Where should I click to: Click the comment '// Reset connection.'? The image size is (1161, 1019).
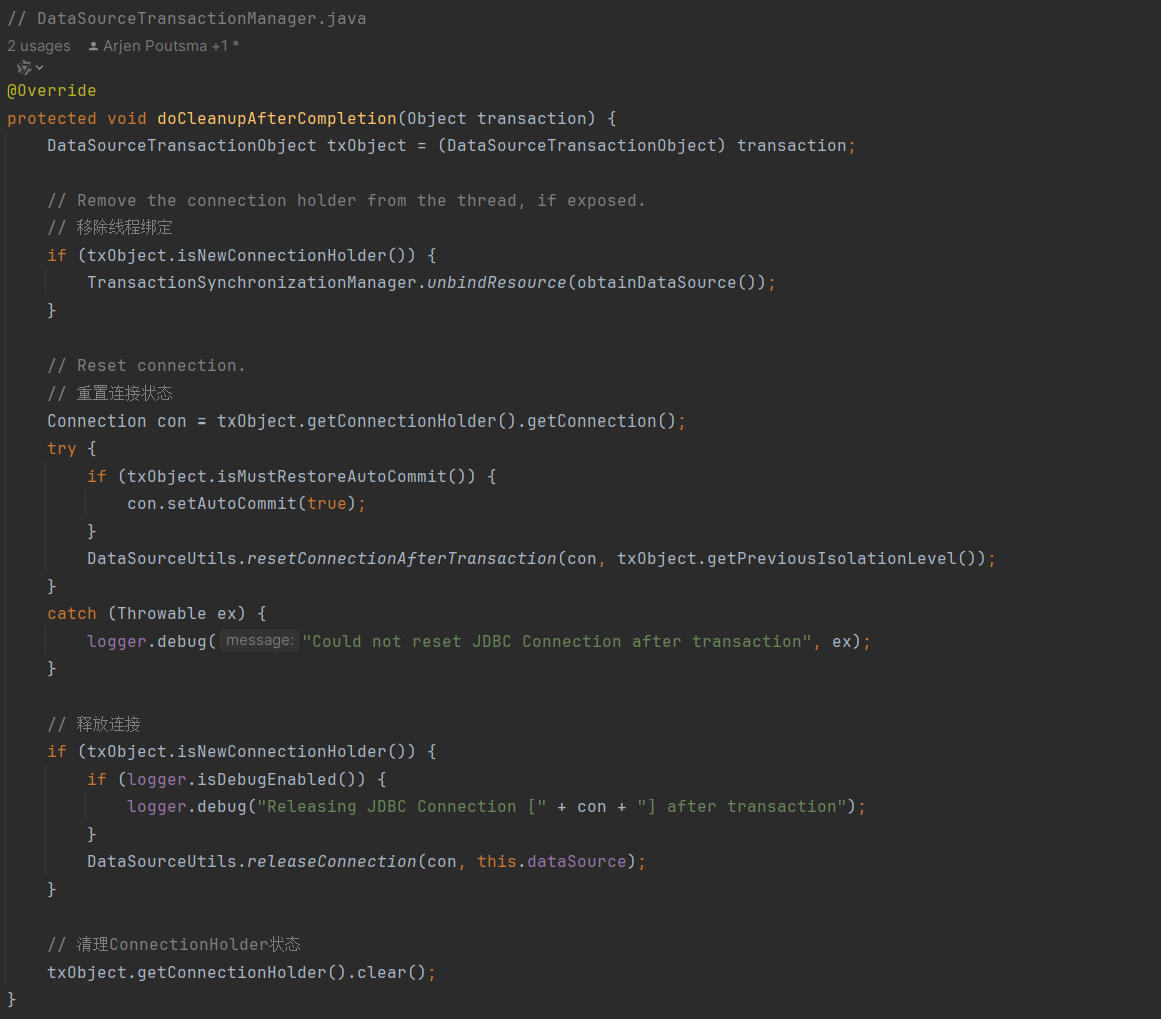tap(146, 366)
